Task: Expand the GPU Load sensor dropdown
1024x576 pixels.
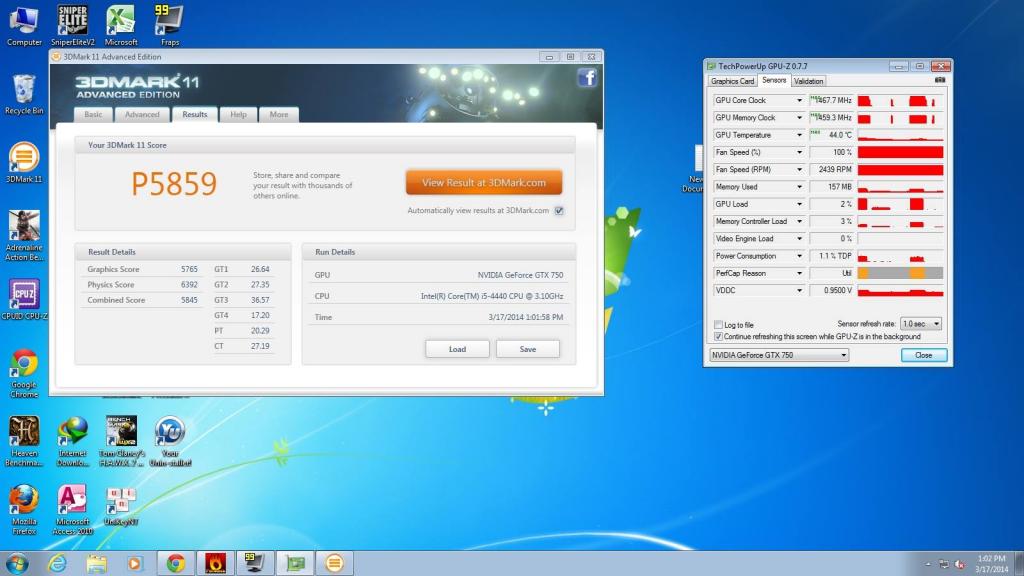Action: [799, 204]
